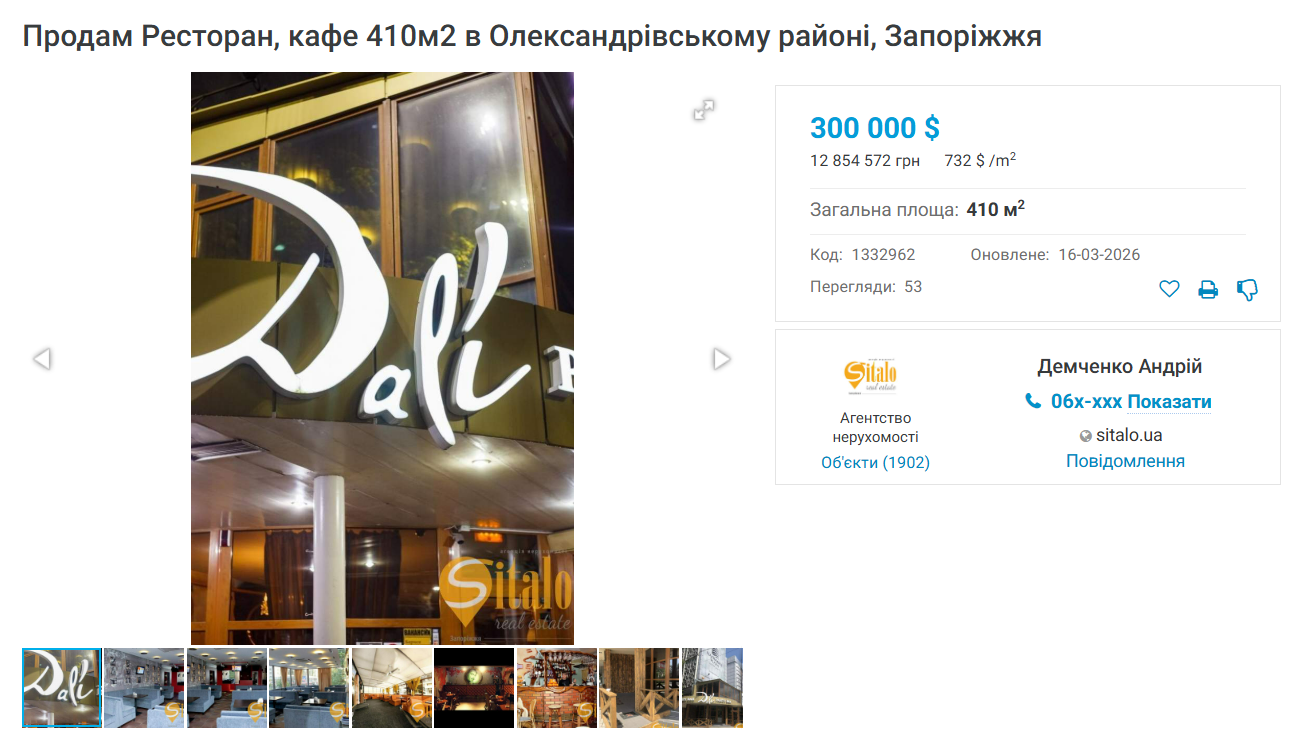View agency Об'єкти (1902) listings
Screen dimensions: 1302x734
click(875, 462)
